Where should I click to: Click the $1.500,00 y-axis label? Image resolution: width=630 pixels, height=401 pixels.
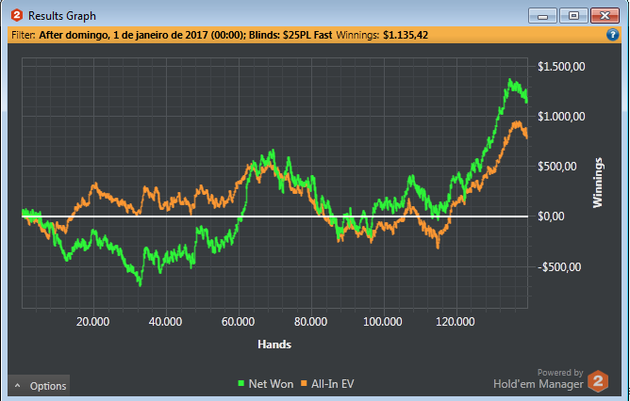(x=561, y=66)
